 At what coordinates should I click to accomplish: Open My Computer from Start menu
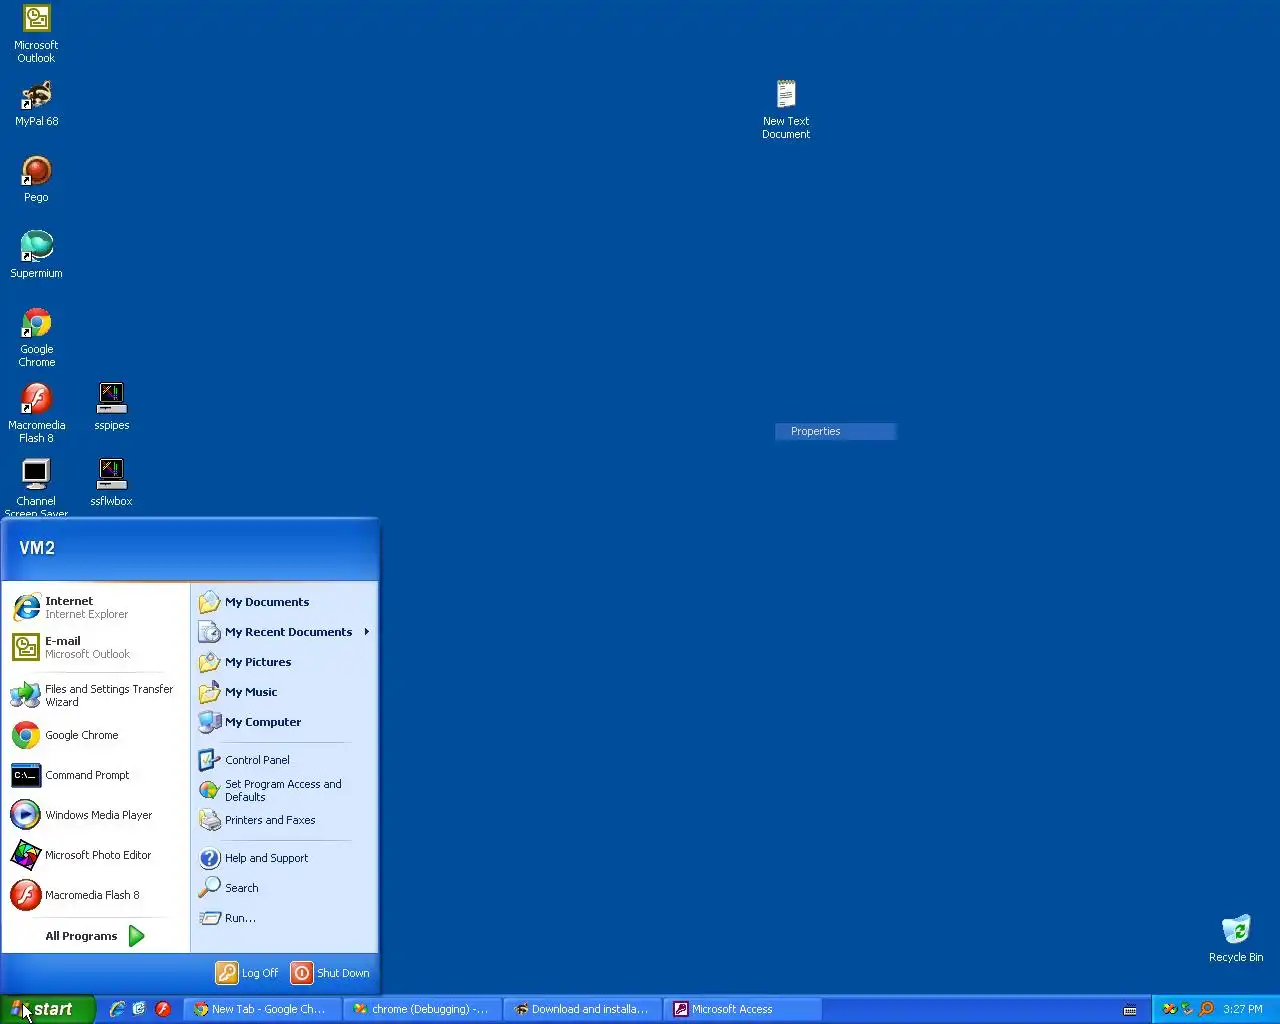[x=284, y=722]
